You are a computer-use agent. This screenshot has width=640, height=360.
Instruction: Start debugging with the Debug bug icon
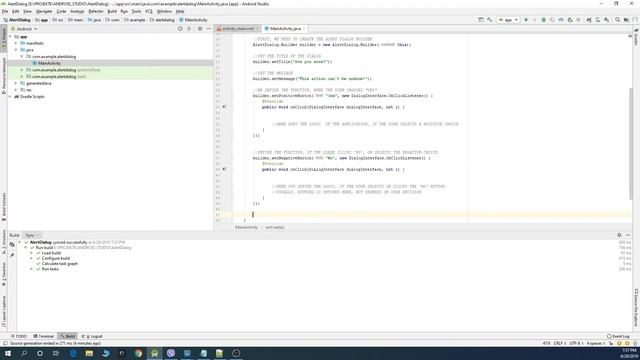coord(543,20)
